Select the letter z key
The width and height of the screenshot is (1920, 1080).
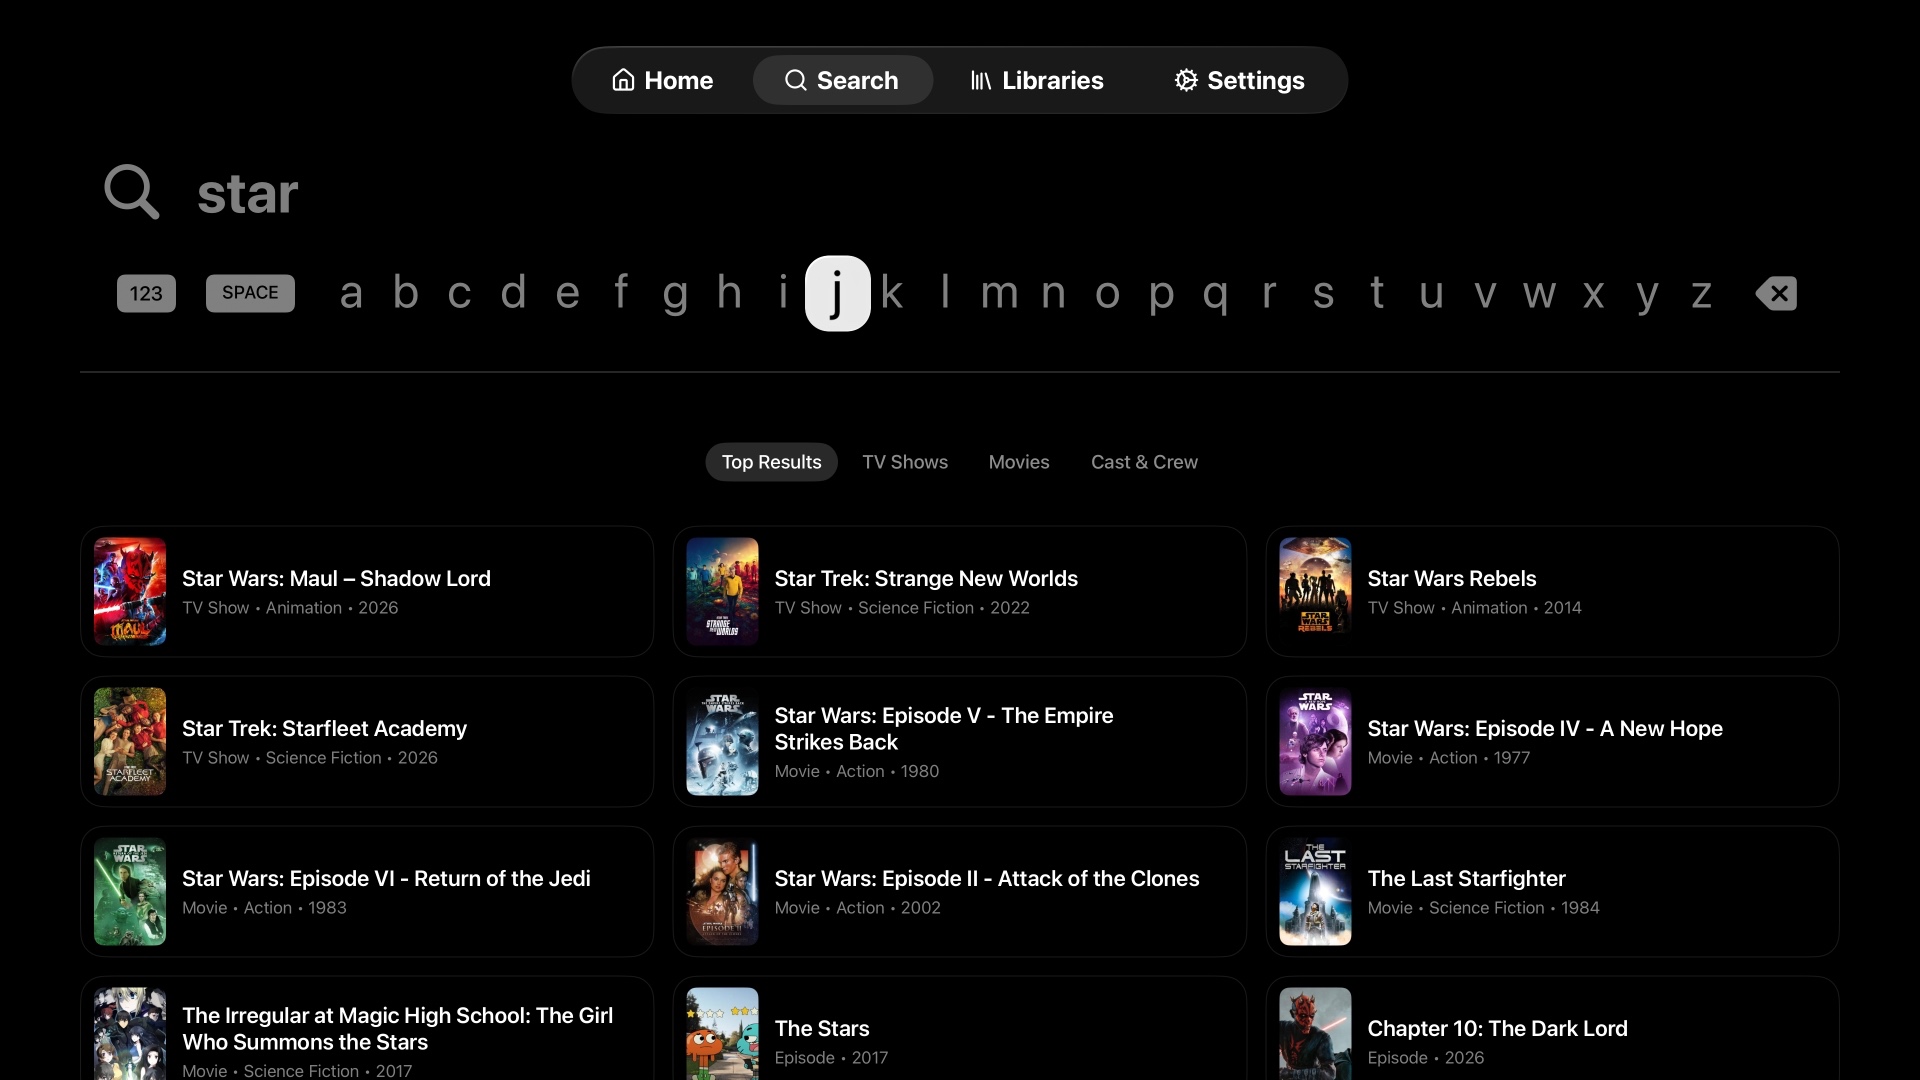coord(1701,293)
